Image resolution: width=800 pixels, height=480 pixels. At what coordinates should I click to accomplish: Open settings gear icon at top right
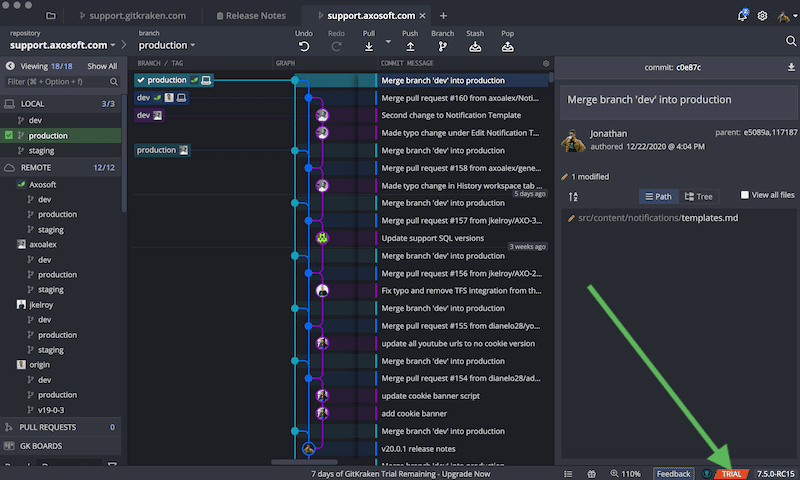tap(763, 16)
